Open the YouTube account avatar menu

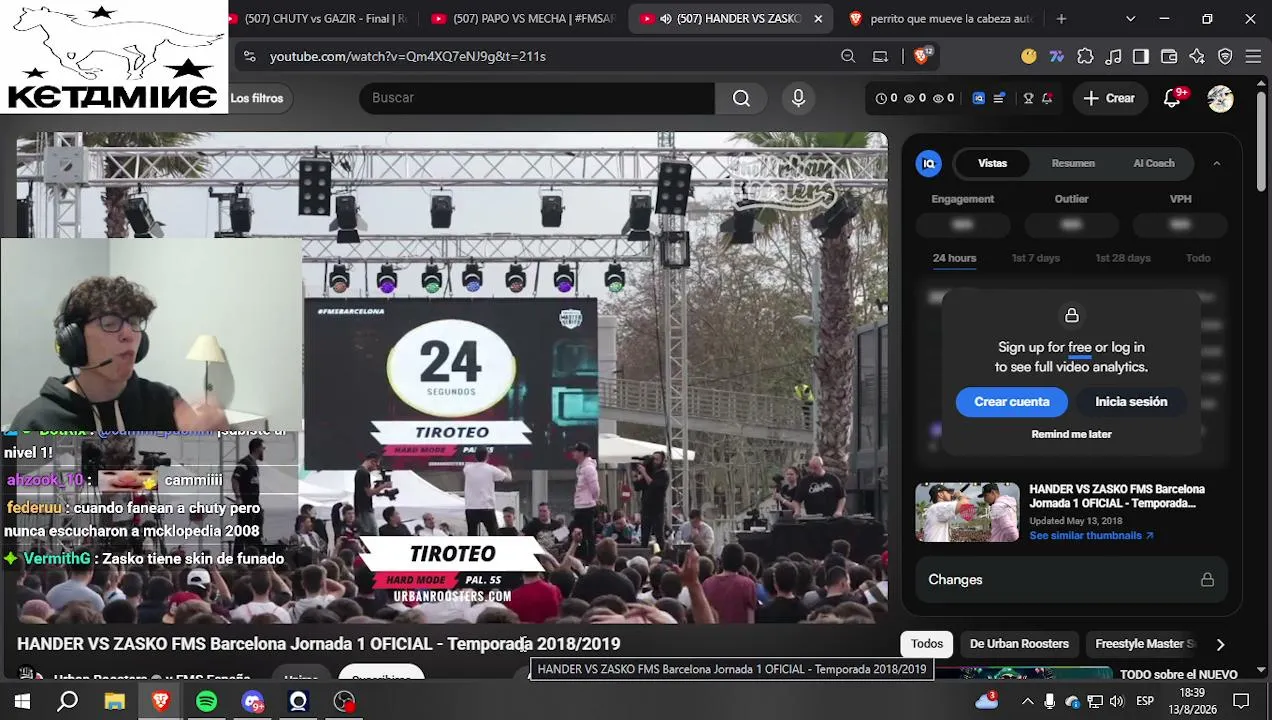[1220, 98]
